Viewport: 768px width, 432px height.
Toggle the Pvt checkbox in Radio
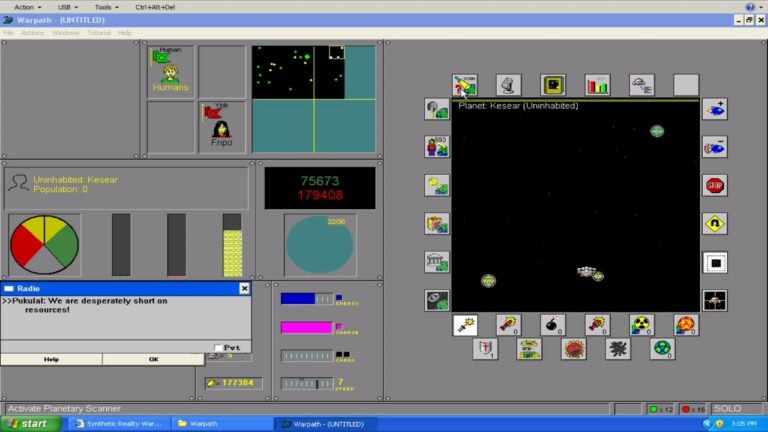(x=218, y=348)
